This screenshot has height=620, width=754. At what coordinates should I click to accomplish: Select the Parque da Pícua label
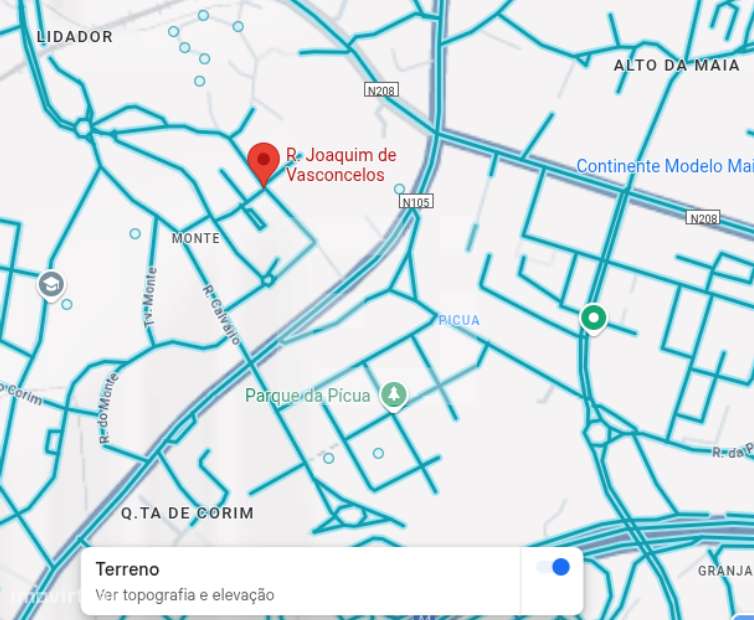[x=308, y=396]
